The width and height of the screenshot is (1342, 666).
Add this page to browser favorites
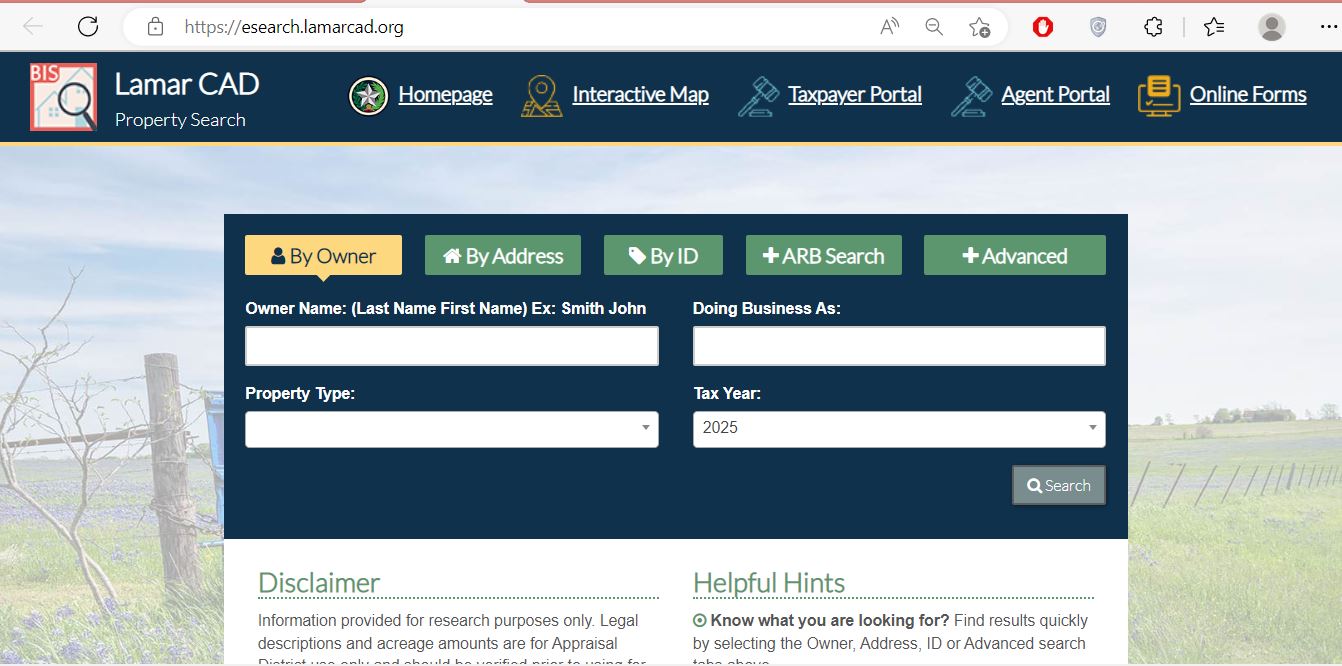point(979,27)
